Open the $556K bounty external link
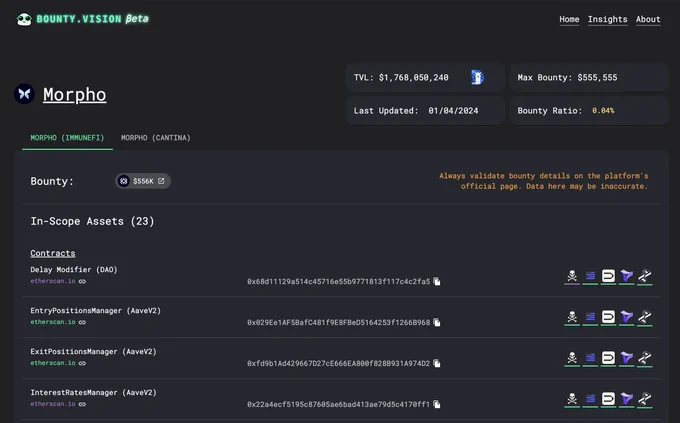The width and height of the screenshot is (680, 423). click(x=143, y=181)
